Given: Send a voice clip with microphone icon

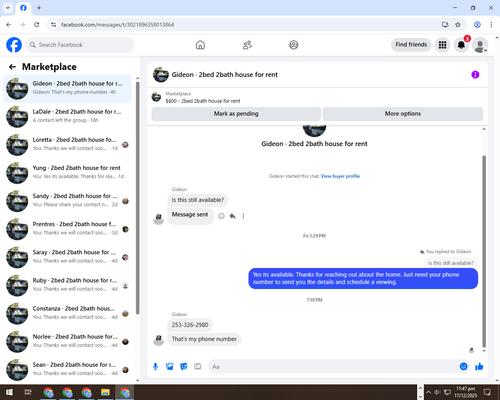Looking at the screenshot, I should point(156,367).
